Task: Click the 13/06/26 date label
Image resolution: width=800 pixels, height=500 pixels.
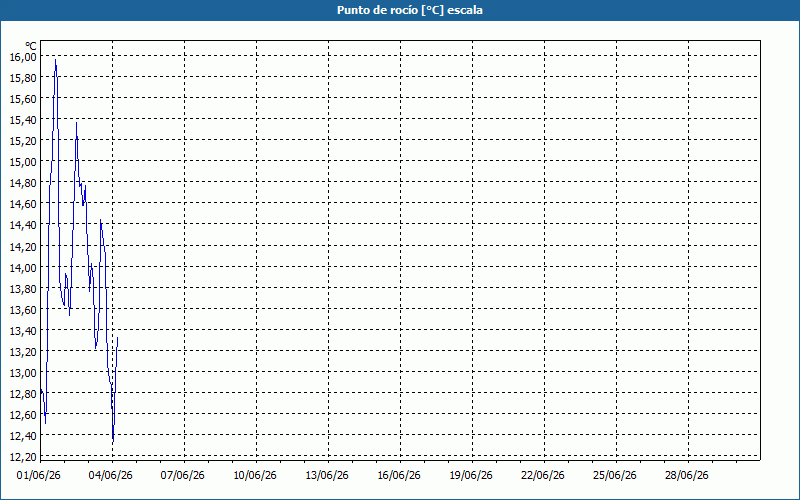Action: click(327, 476)
